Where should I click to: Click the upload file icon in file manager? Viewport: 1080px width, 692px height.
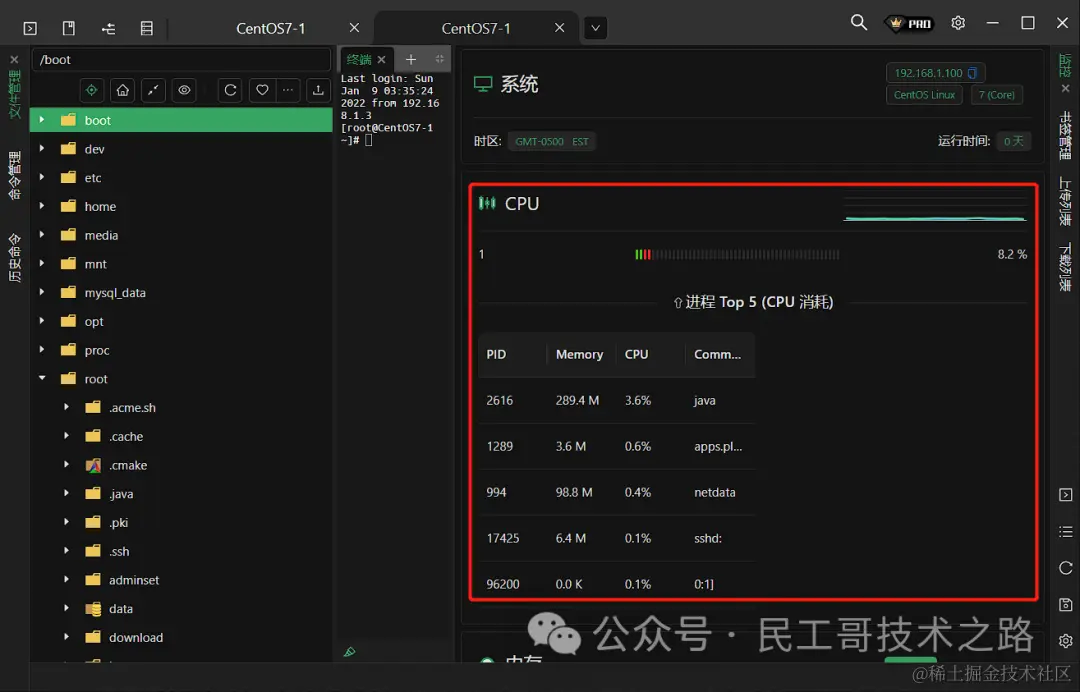[x=318, y=90]
